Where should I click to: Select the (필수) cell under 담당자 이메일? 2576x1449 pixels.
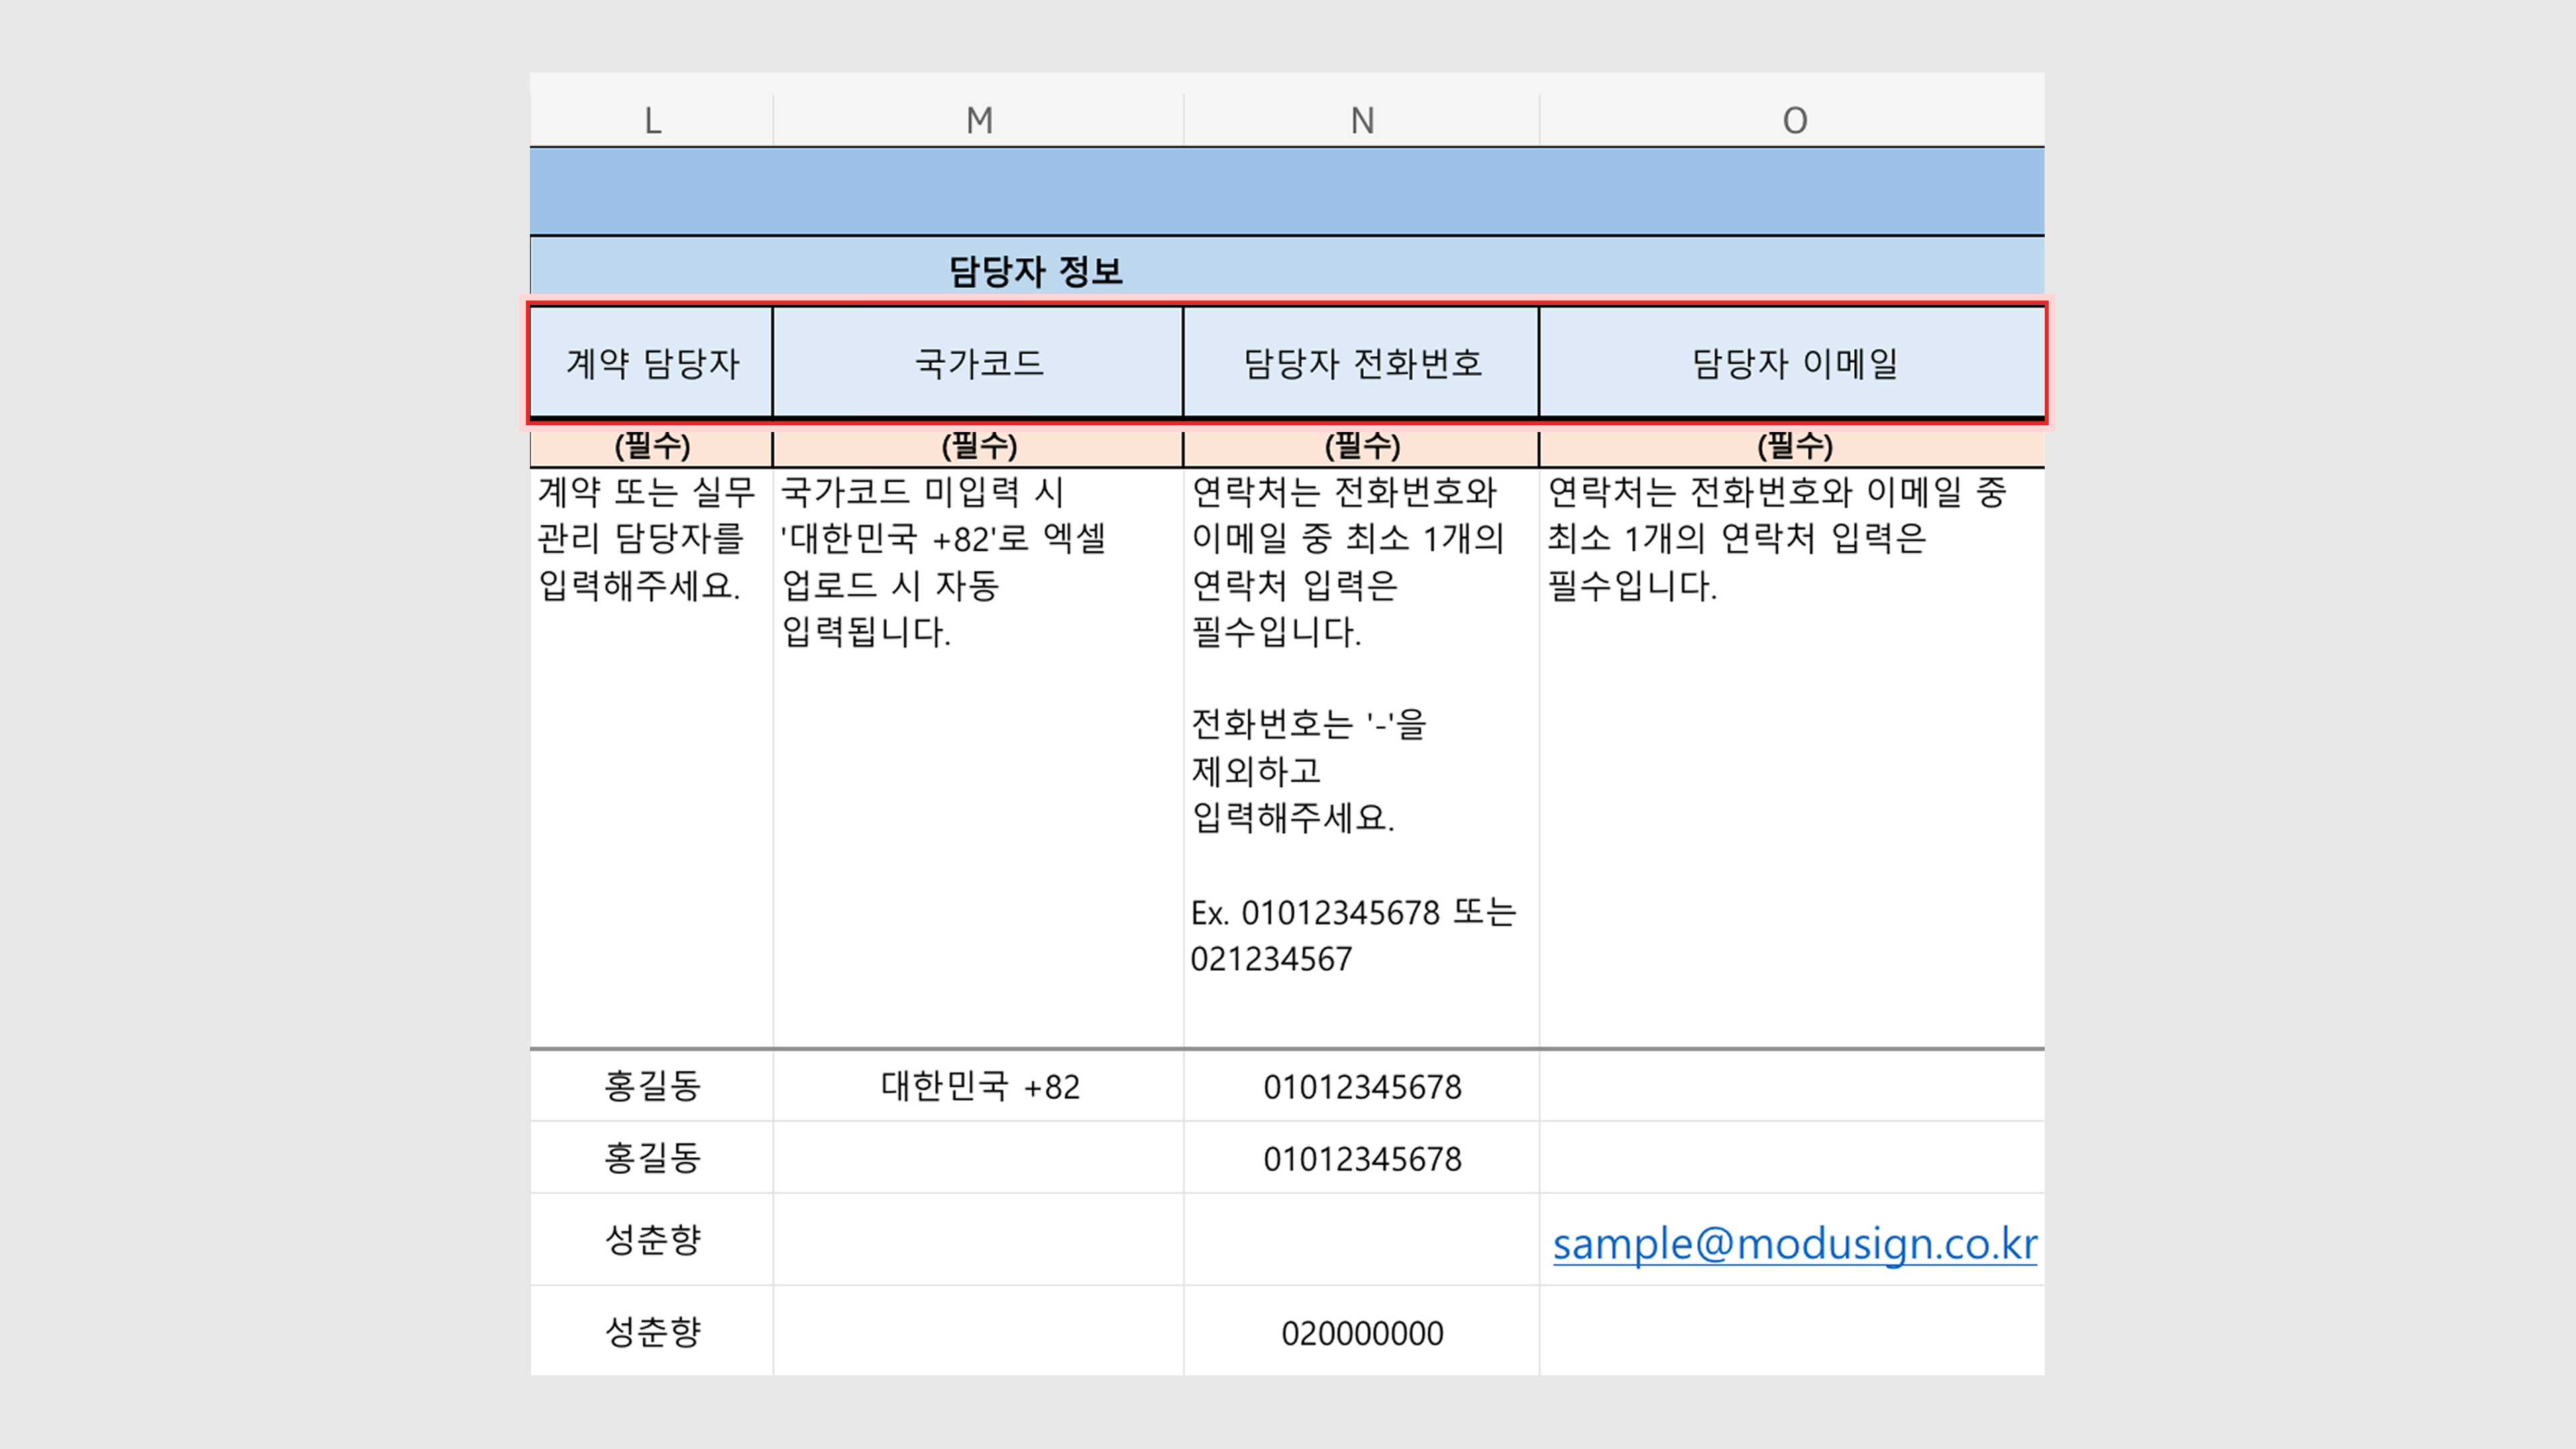pyautogui.click(x=1793, y=446)
